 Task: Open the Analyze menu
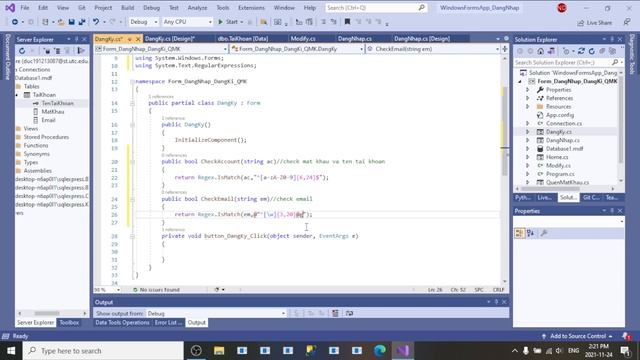197,8
